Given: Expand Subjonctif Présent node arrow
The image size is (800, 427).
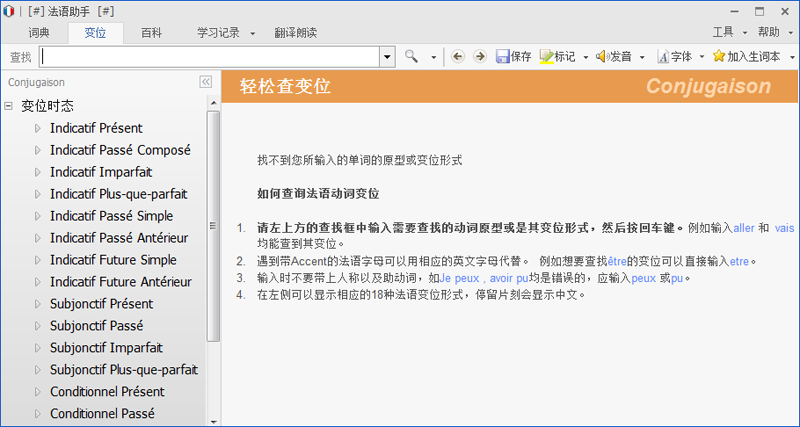Looking at the screenshot, I should (x=38, y=304).
